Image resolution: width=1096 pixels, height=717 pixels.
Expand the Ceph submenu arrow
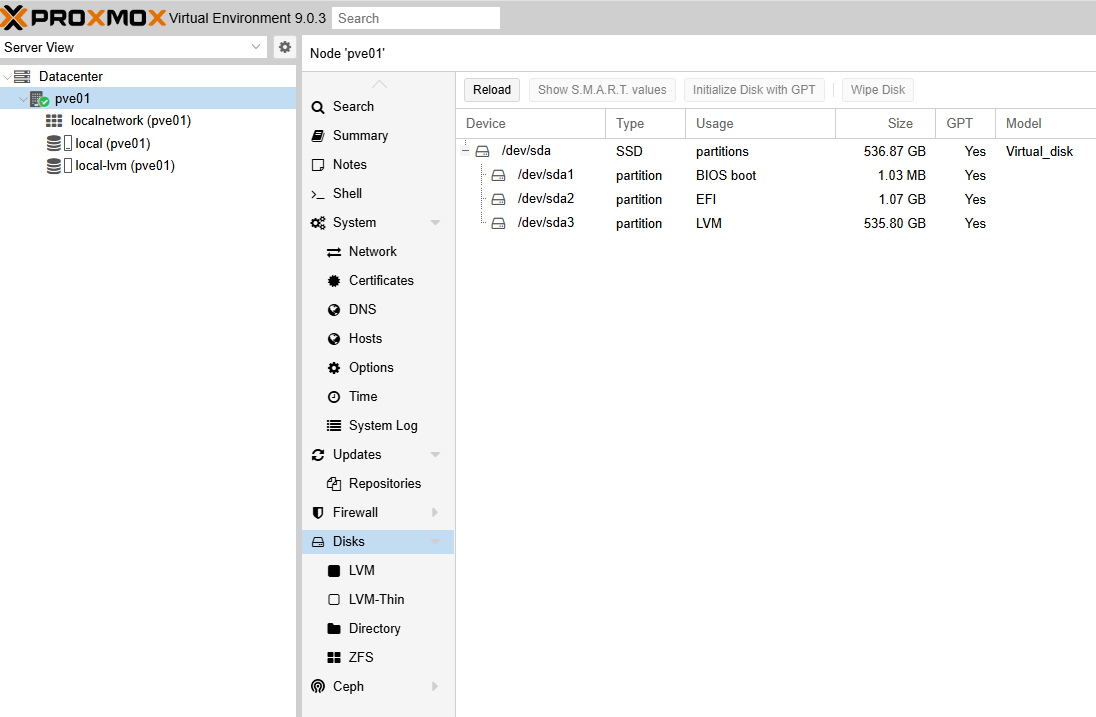click(435, 686)
